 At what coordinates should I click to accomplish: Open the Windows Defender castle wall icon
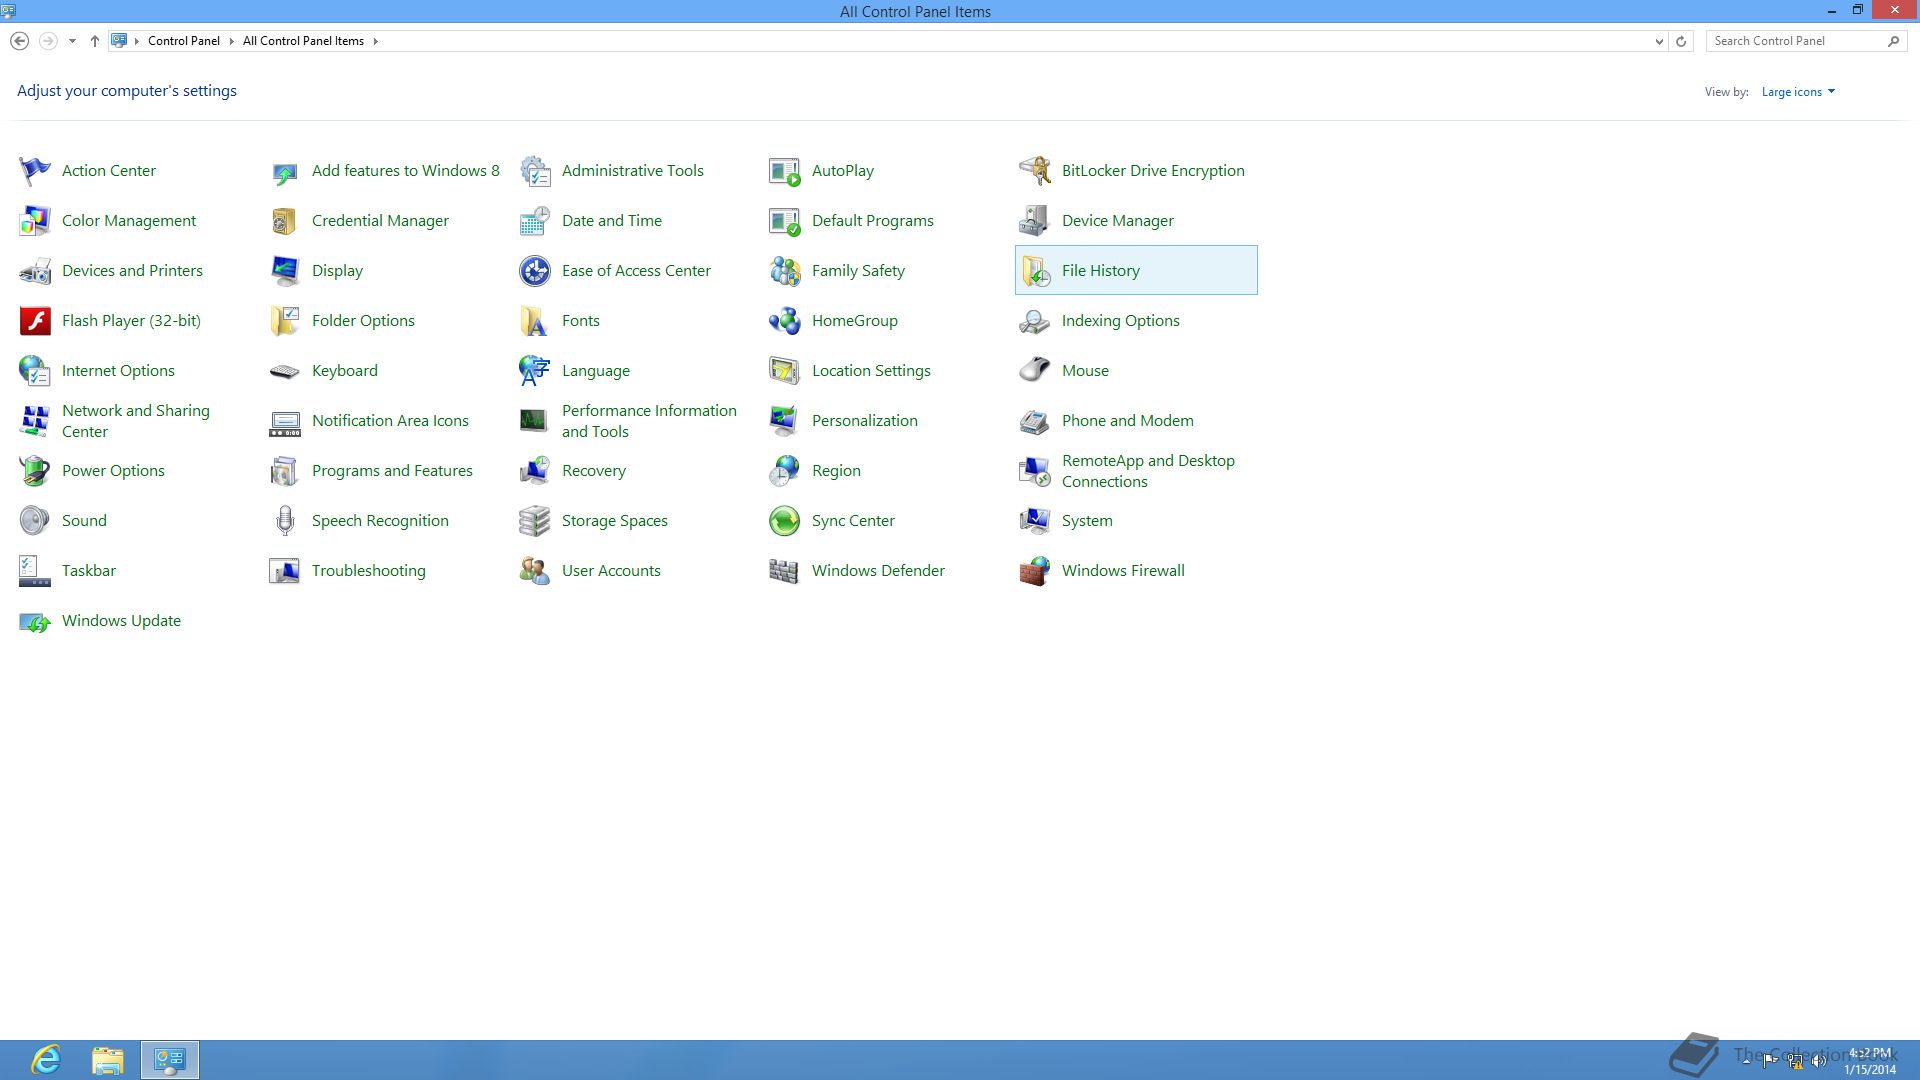(785, 571)
